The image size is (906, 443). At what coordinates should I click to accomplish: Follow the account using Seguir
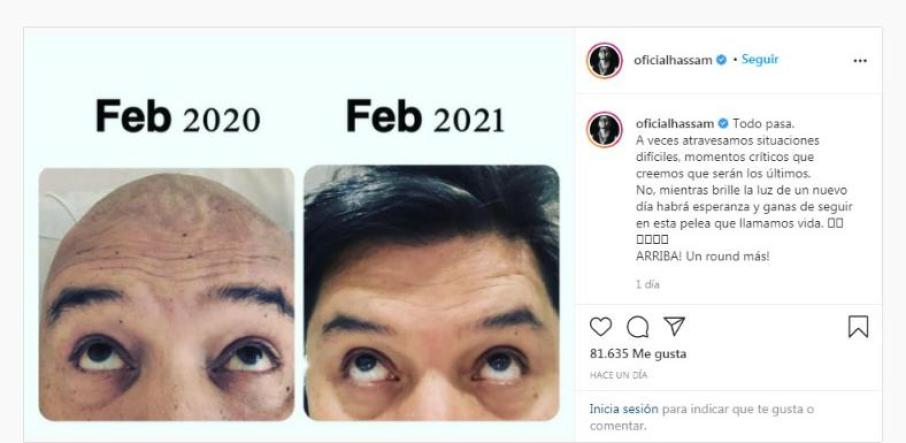[x=760, y=59]
